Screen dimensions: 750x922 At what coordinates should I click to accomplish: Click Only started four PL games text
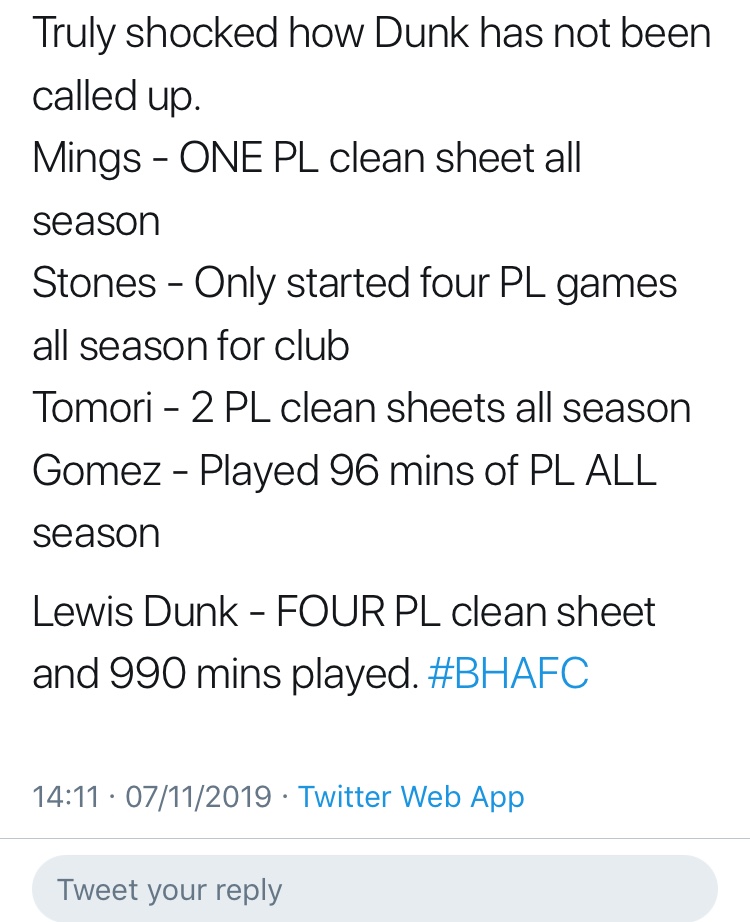coord(436,284)
